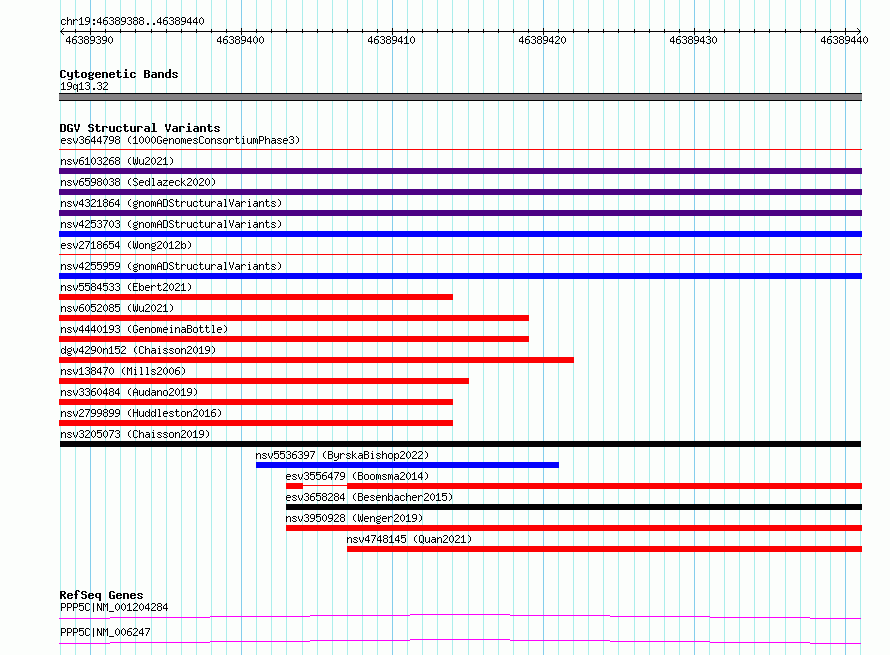Click the red bar under nsv6052085
This screenshot has height=655, width=890.
(294, 318)
